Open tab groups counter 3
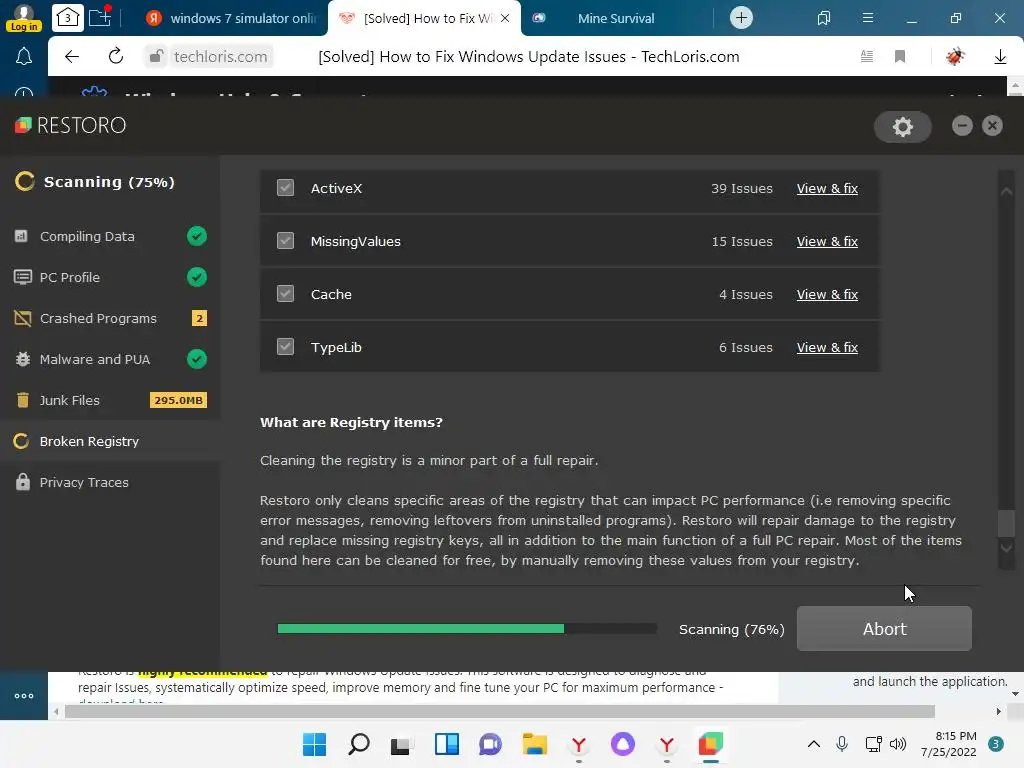The width and height of the screenshot is (1024, 768). pos(68,18)
